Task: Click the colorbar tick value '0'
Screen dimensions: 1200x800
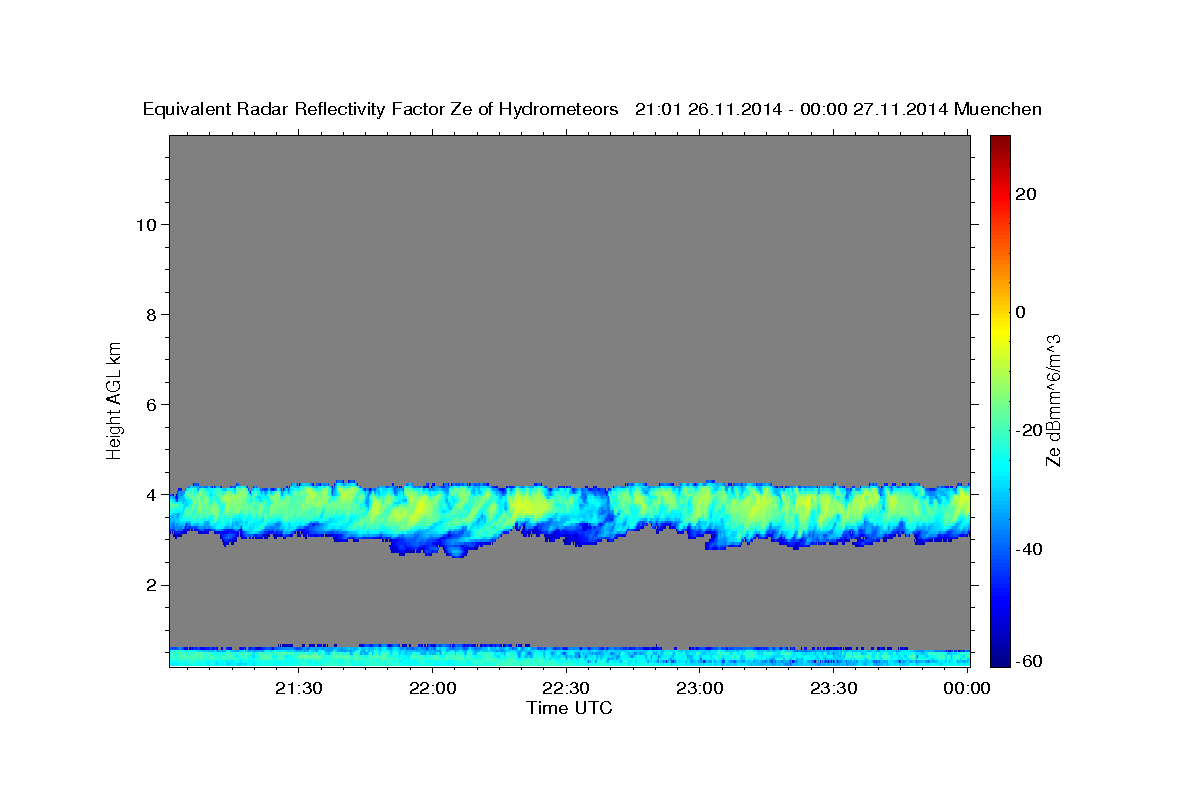Action: click(1021, 312)
